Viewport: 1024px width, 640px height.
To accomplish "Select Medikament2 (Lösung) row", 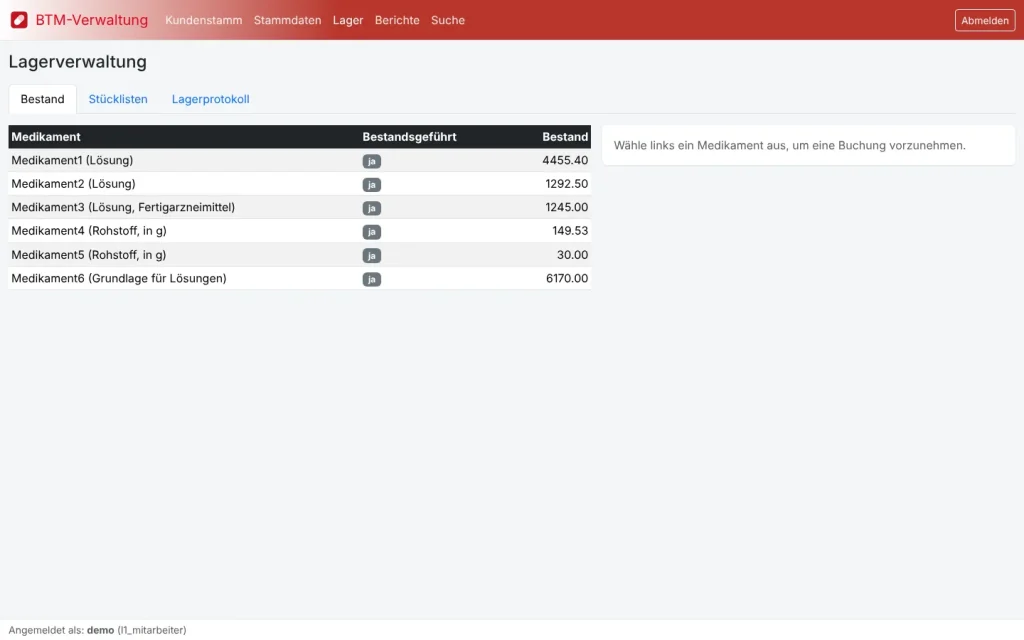I will [300, 184].
